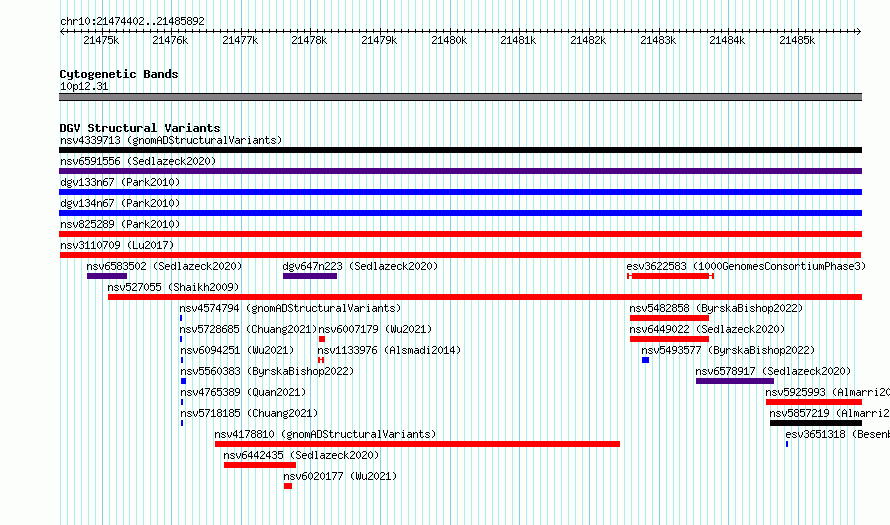890x525 pixels.
Task: Open nsv5925993 Almarri label
Action: click(828, 392)
